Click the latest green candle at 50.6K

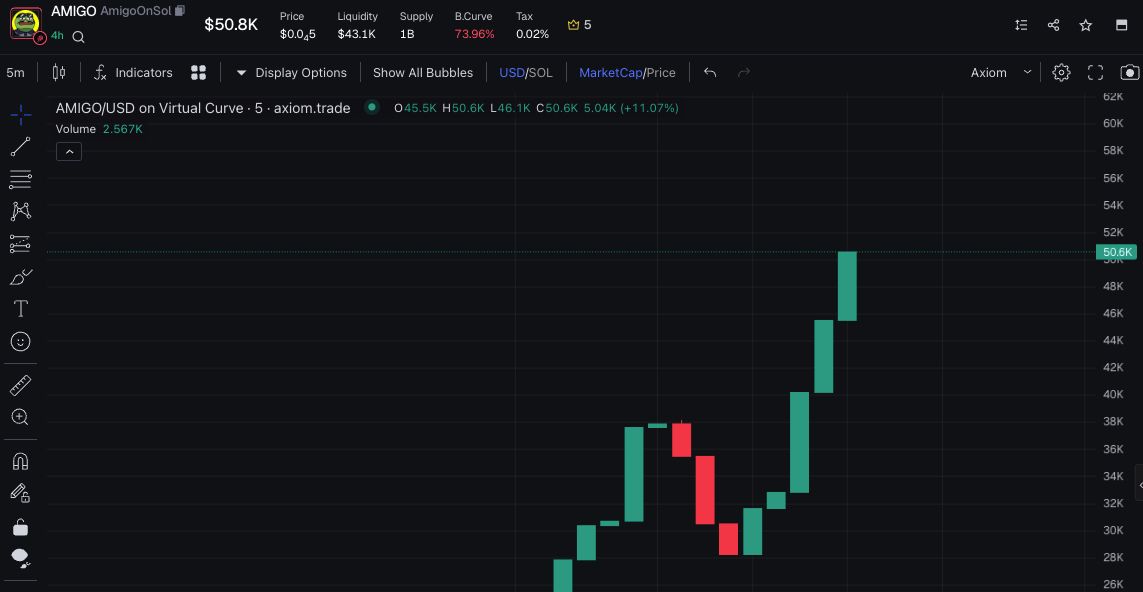(847, 286)
